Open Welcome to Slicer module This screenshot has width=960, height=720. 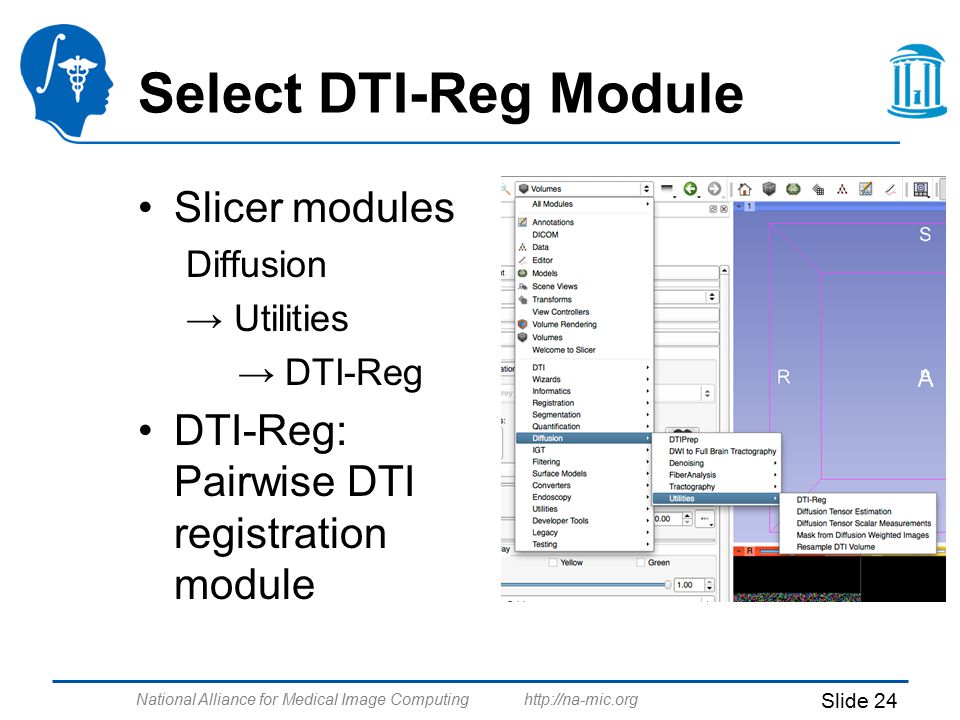point(584,350)
